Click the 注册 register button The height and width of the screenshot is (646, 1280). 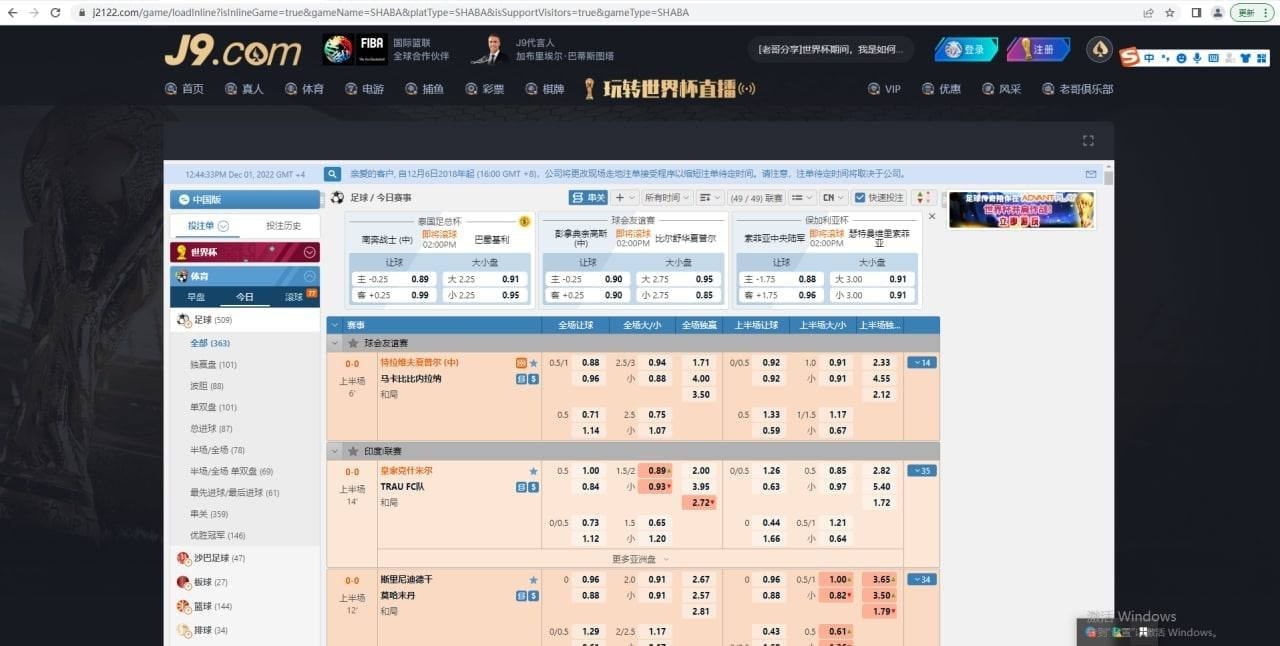click(1037, 49)
